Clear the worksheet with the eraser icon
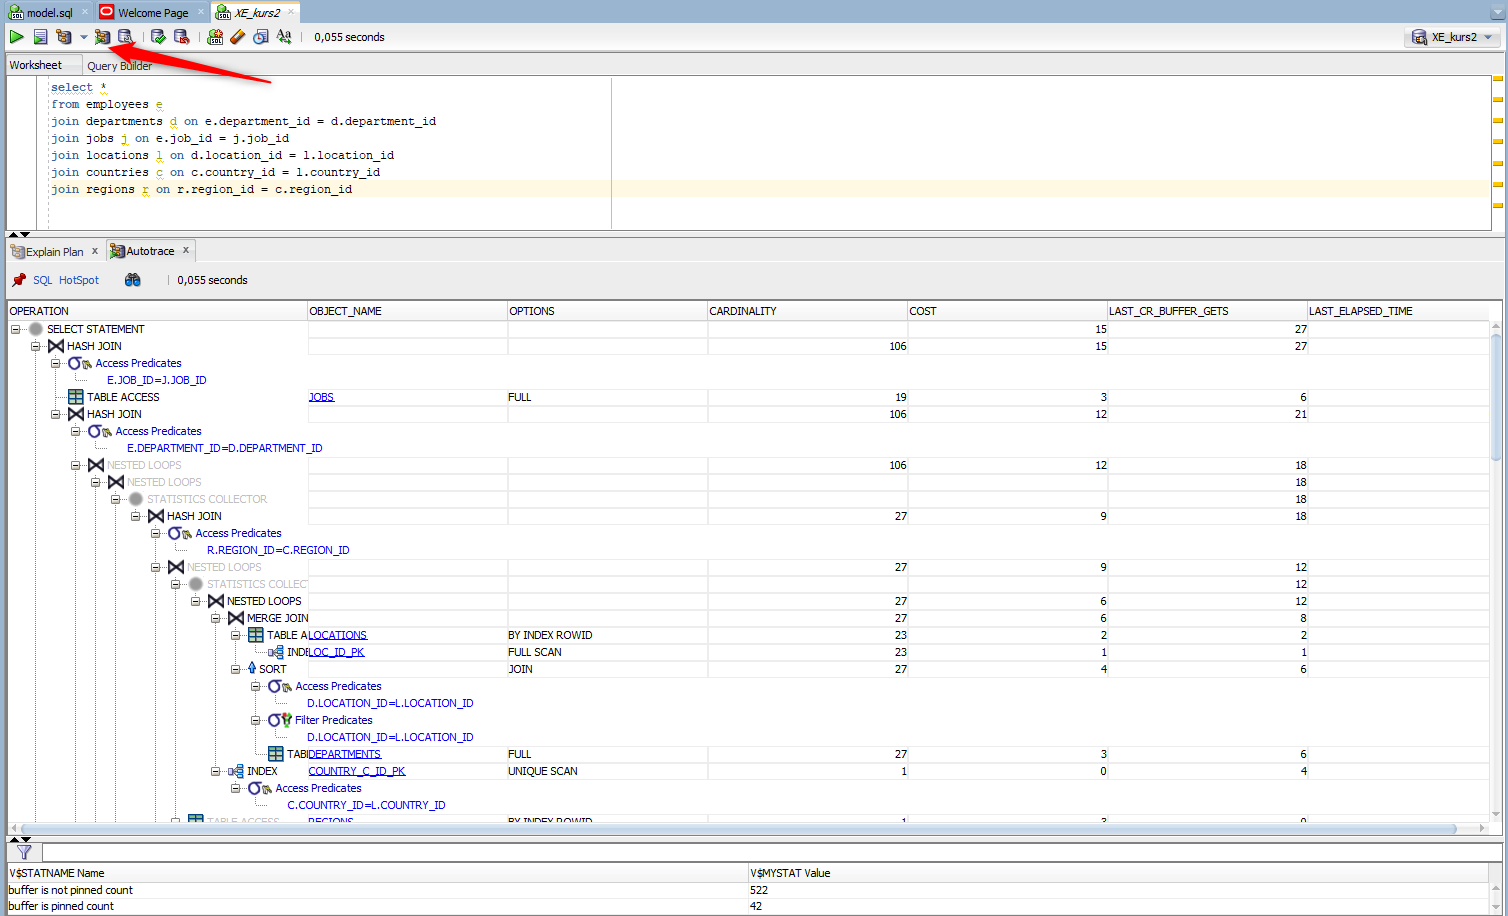Screen dimensions: 1508x916 (237, 37)
